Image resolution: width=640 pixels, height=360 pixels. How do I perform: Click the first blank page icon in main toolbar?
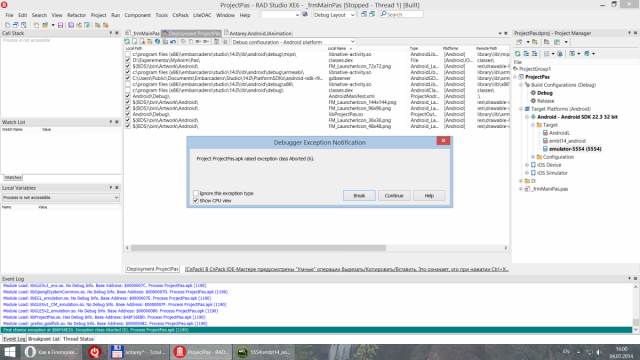coord(7,25)
